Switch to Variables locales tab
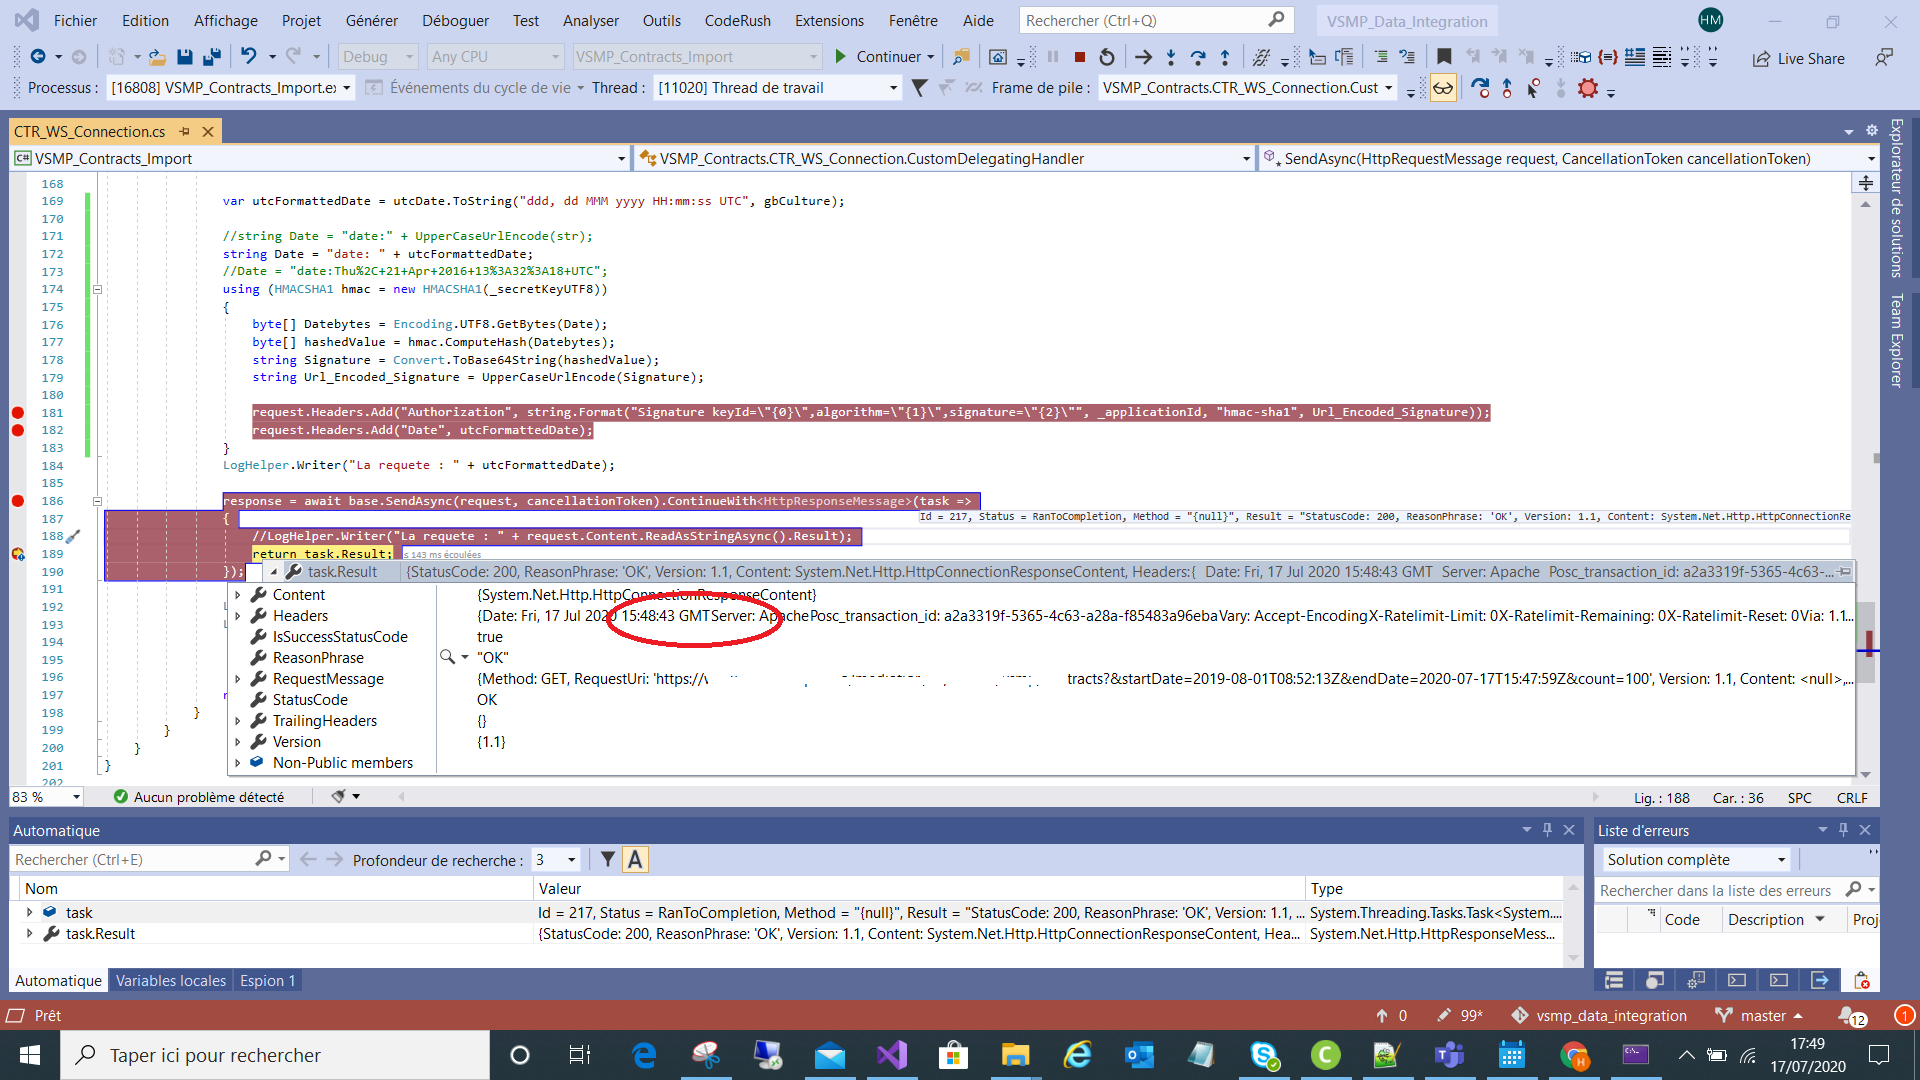1920x1080 pixels. pos(170,981)
